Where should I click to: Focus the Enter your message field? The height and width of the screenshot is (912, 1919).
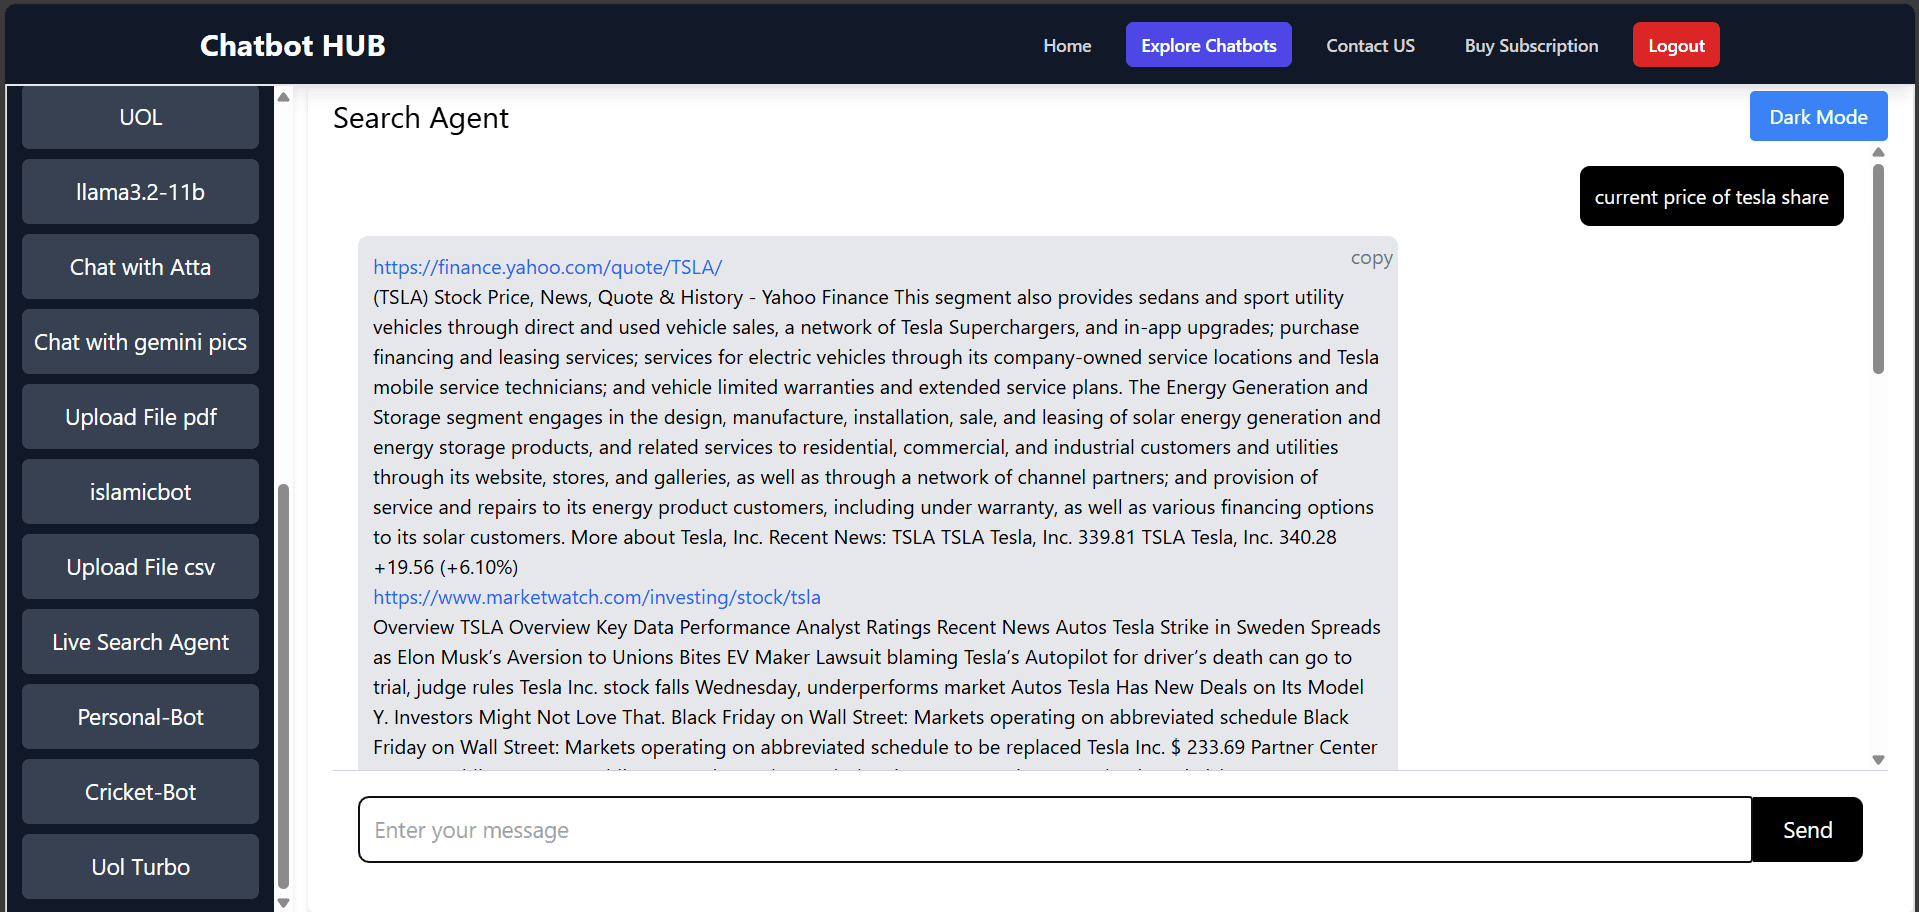1055,830
